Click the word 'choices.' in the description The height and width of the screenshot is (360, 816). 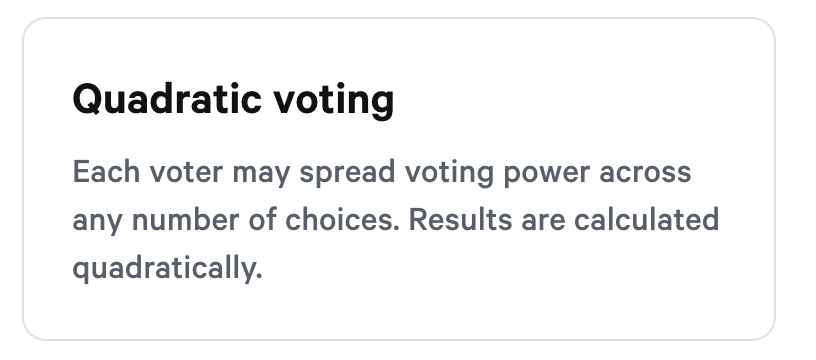(x=342, y=219)
